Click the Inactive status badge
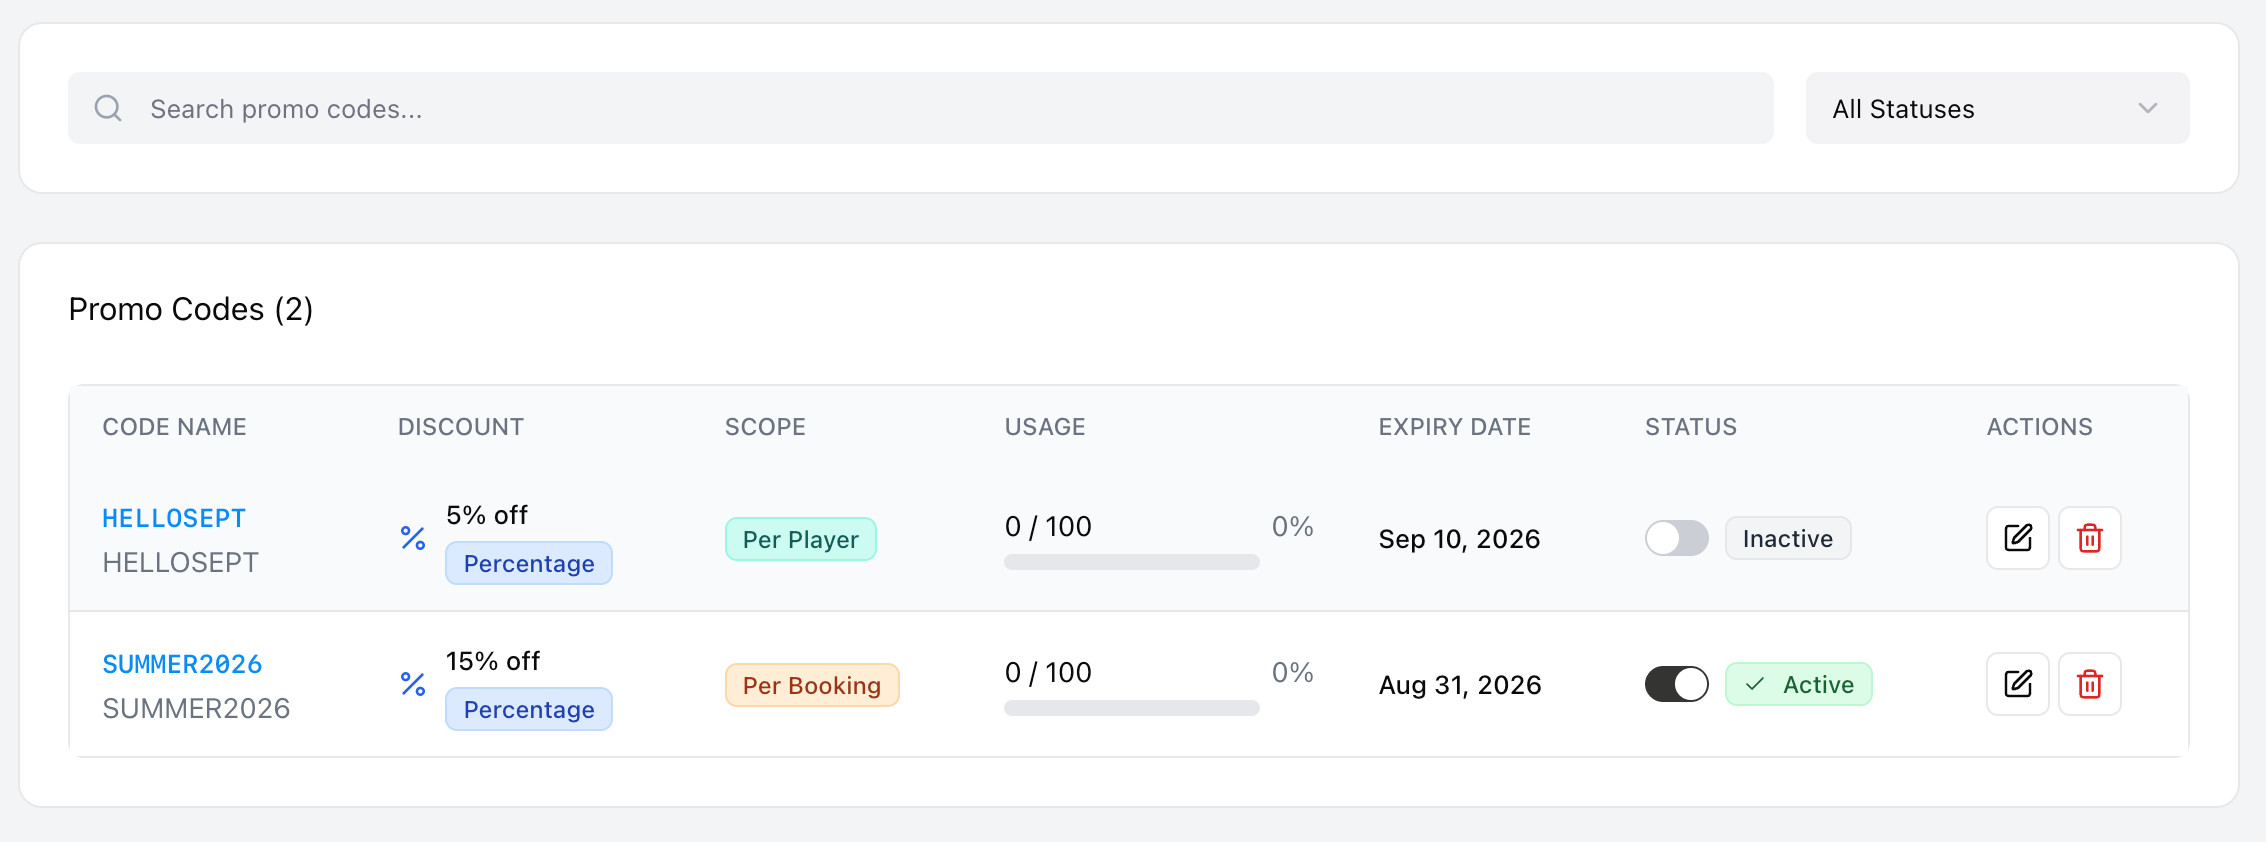Viewport: 2266px width, 842px height. point(1788,538)
